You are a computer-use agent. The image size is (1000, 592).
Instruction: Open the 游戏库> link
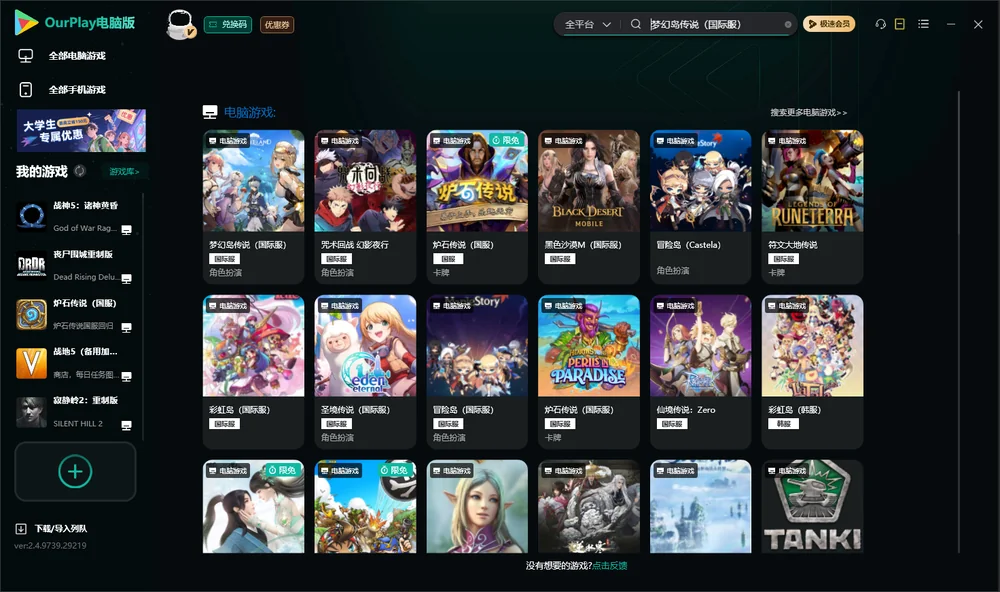124,172
